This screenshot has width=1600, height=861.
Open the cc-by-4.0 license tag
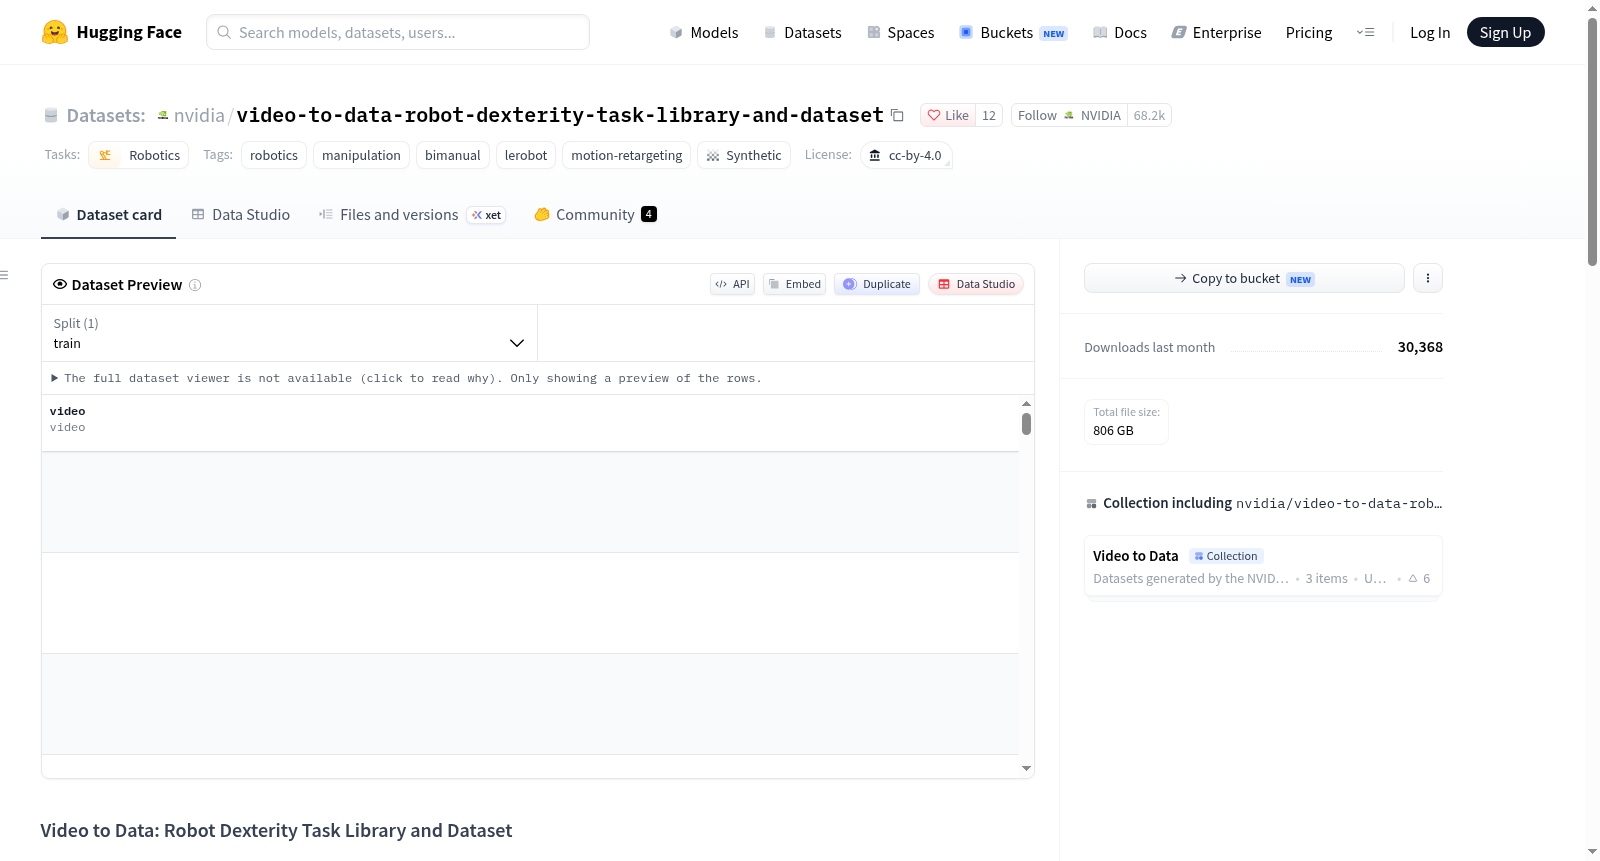point(906,156)
